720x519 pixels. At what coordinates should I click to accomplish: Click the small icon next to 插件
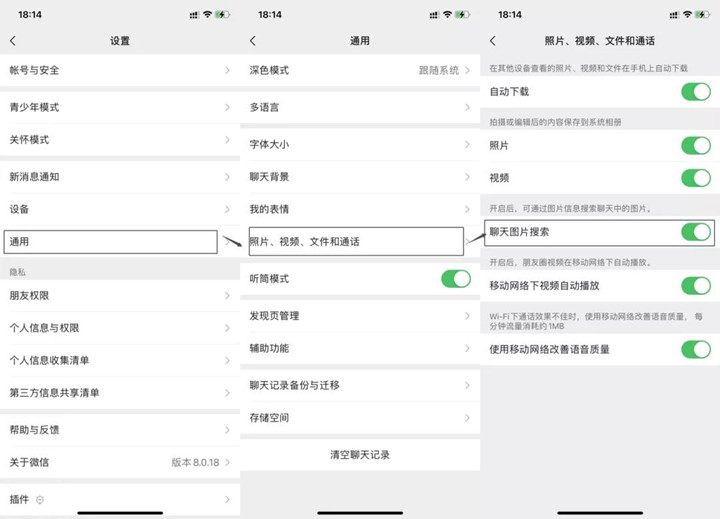(40, 499)
